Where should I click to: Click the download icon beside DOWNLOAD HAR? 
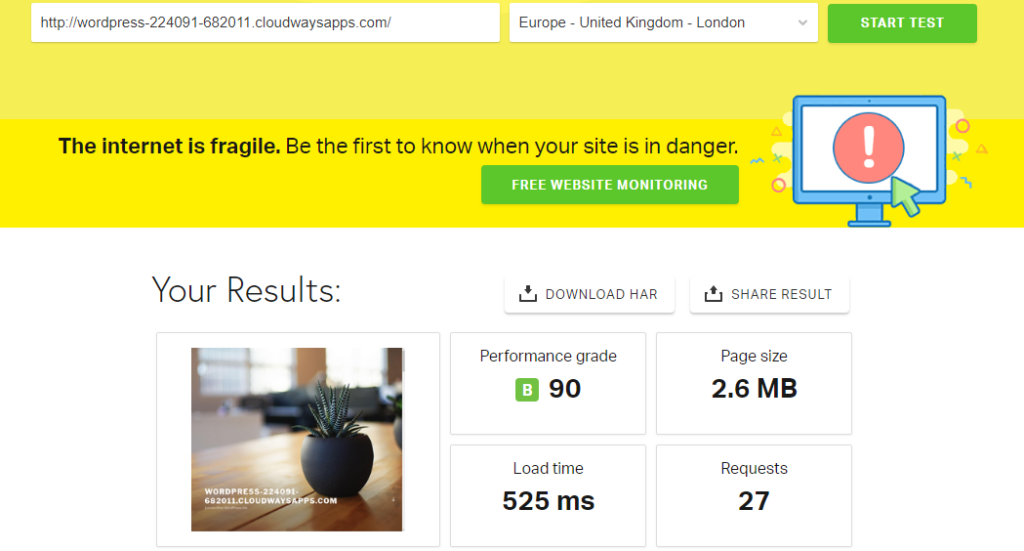tap(528, 294)
